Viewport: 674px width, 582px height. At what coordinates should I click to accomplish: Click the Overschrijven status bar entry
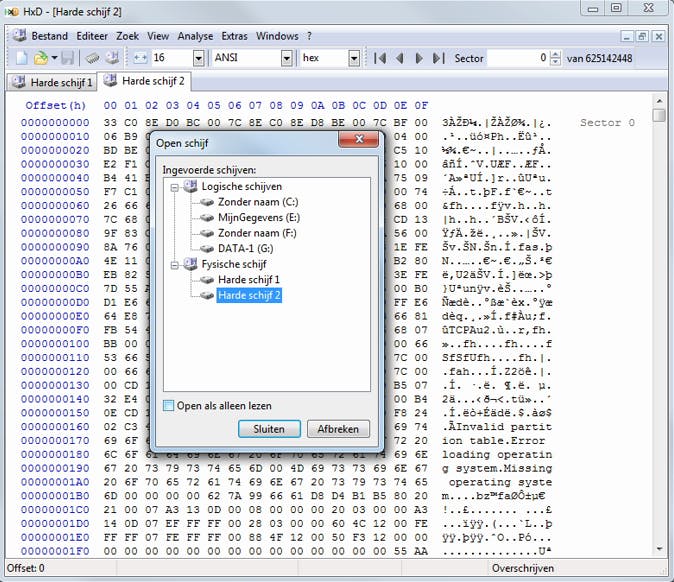click(x=523, y=568)
